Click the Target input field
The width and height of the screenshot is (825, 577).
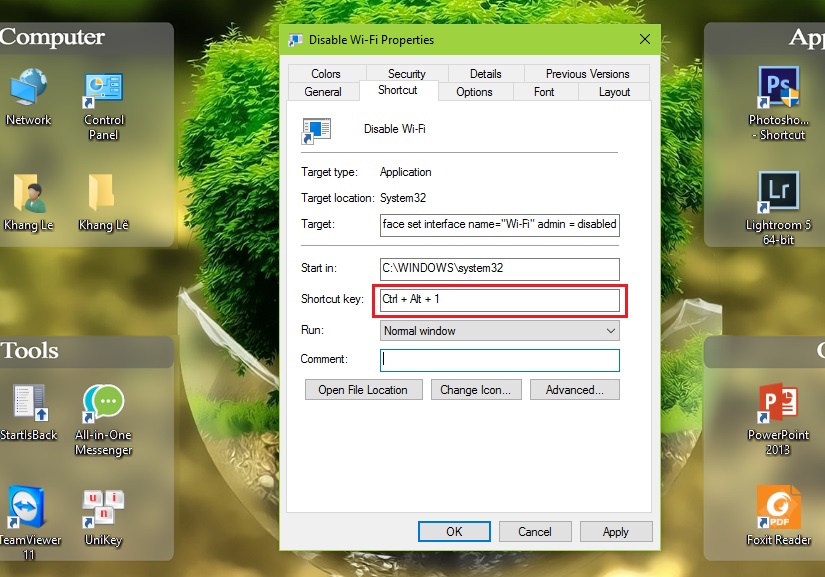pyautogui.click(x=499, y=225)
